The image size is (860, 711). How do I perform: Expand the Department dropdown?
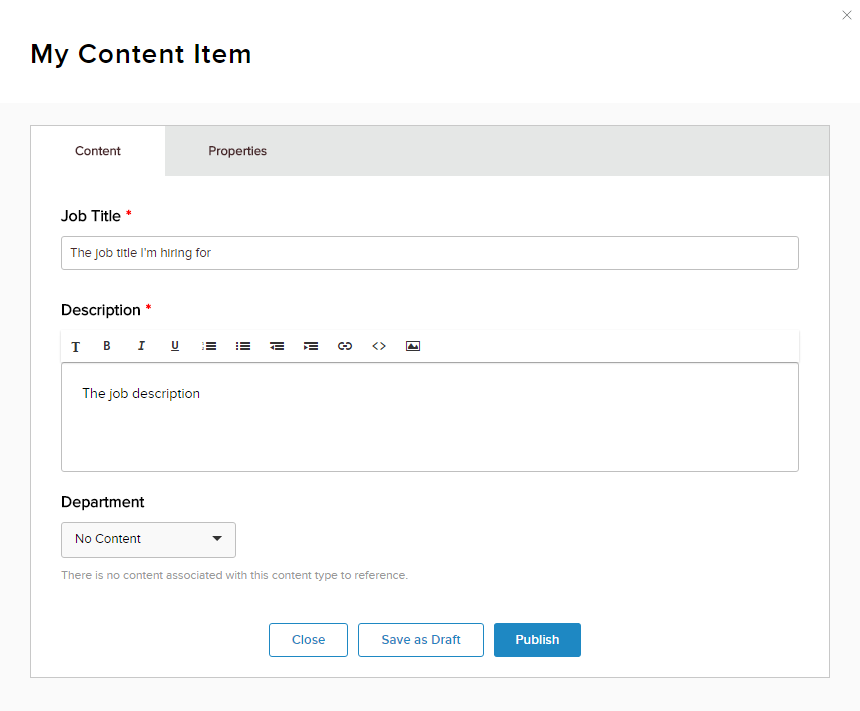click(148, 539)
